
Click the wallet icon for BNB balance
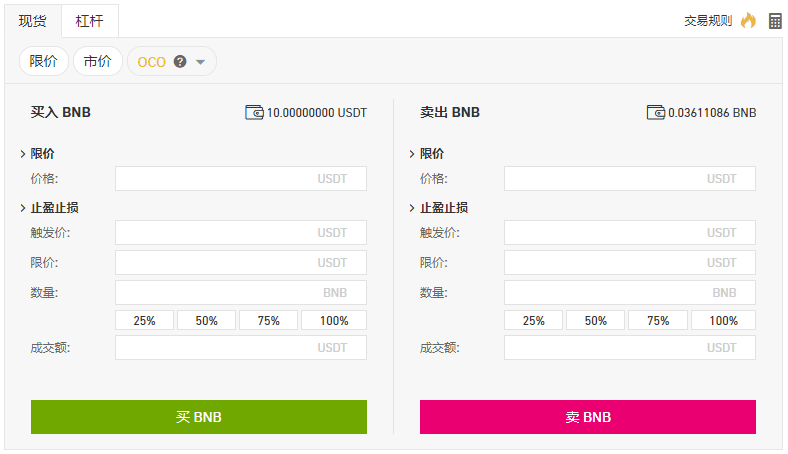(x=656, y=112)
